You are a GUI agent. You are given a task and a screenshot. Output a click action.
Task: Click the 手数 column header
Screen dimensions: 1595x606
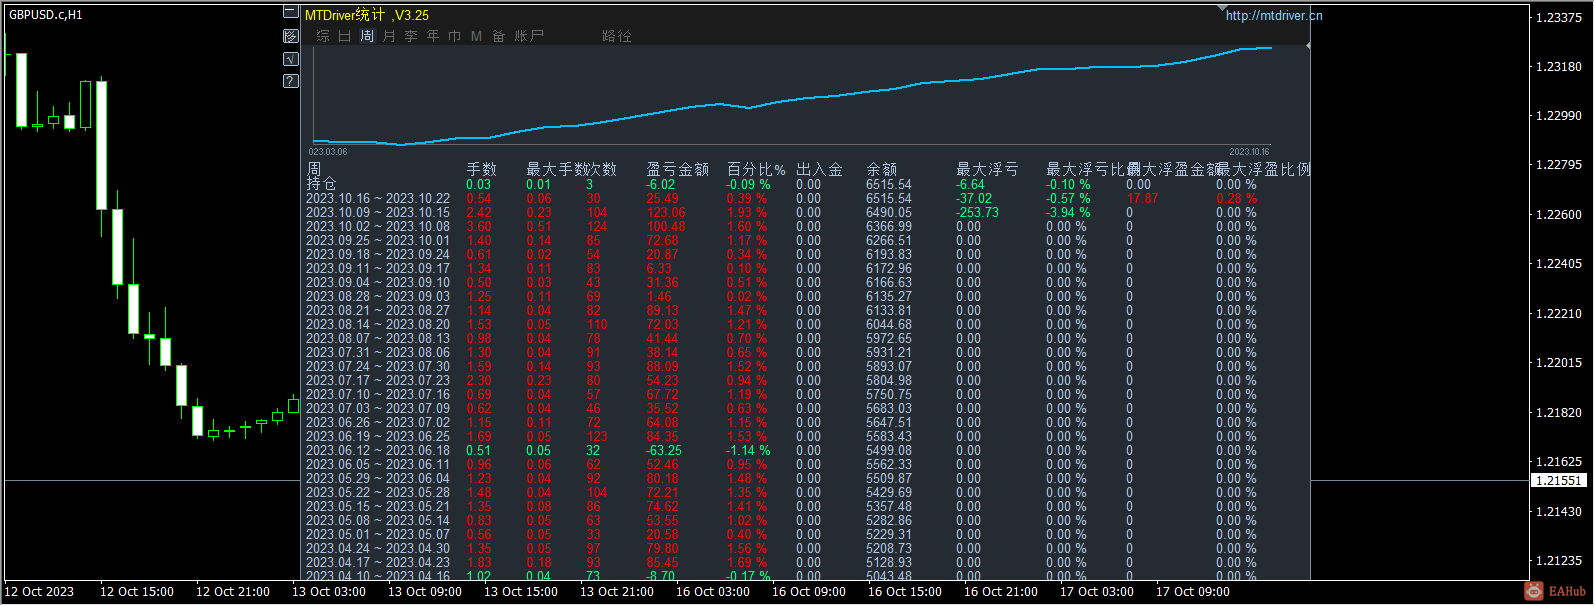(x=481, y=169)
